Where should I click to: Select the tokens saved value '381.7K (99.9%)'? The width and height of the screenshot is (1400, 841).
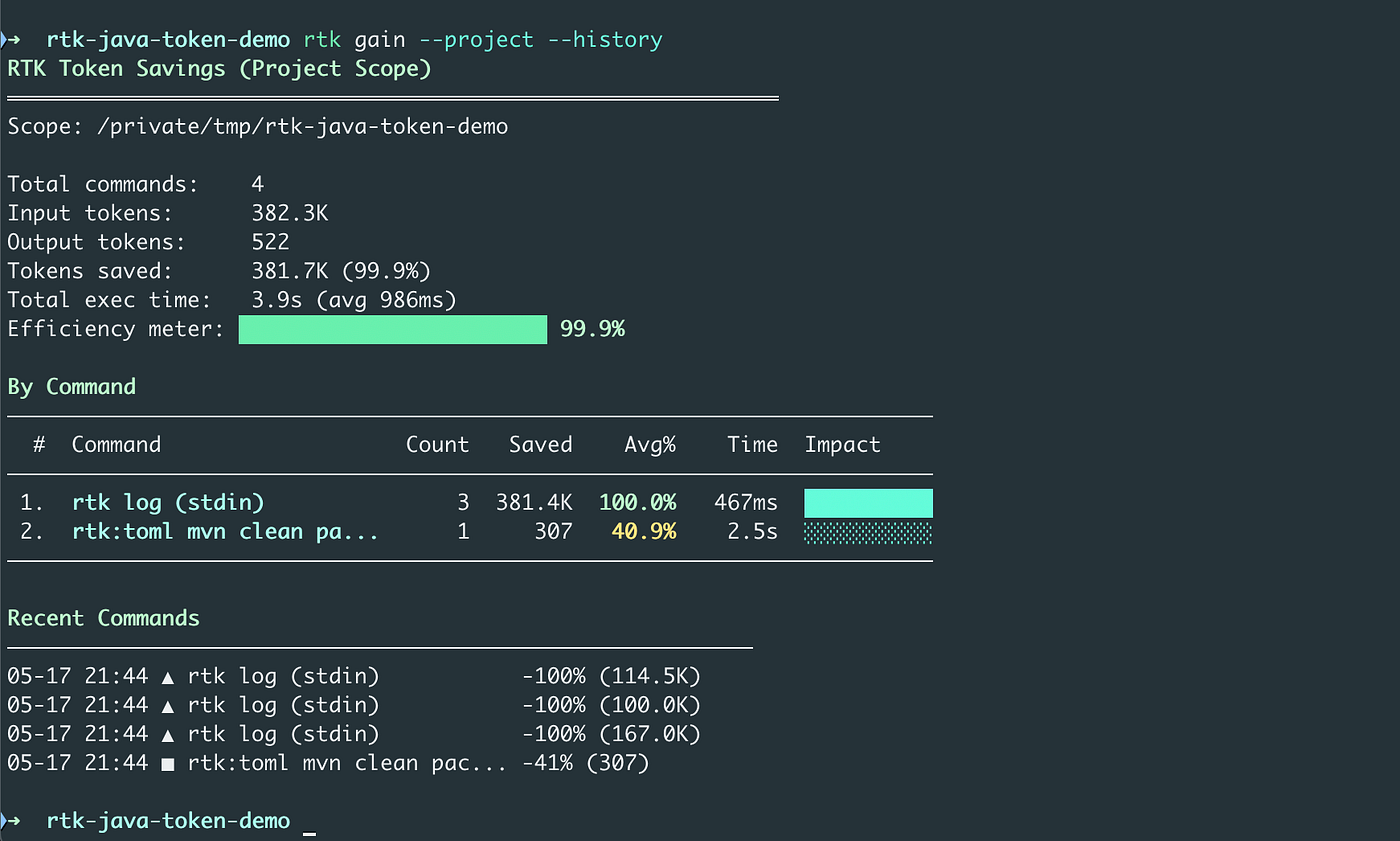point(341,271)
